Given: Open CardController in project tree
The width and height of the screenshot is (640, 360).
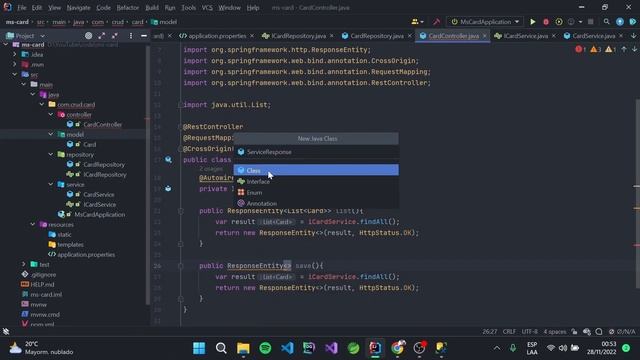Looking at the screenshot, I should coord(102,124).
